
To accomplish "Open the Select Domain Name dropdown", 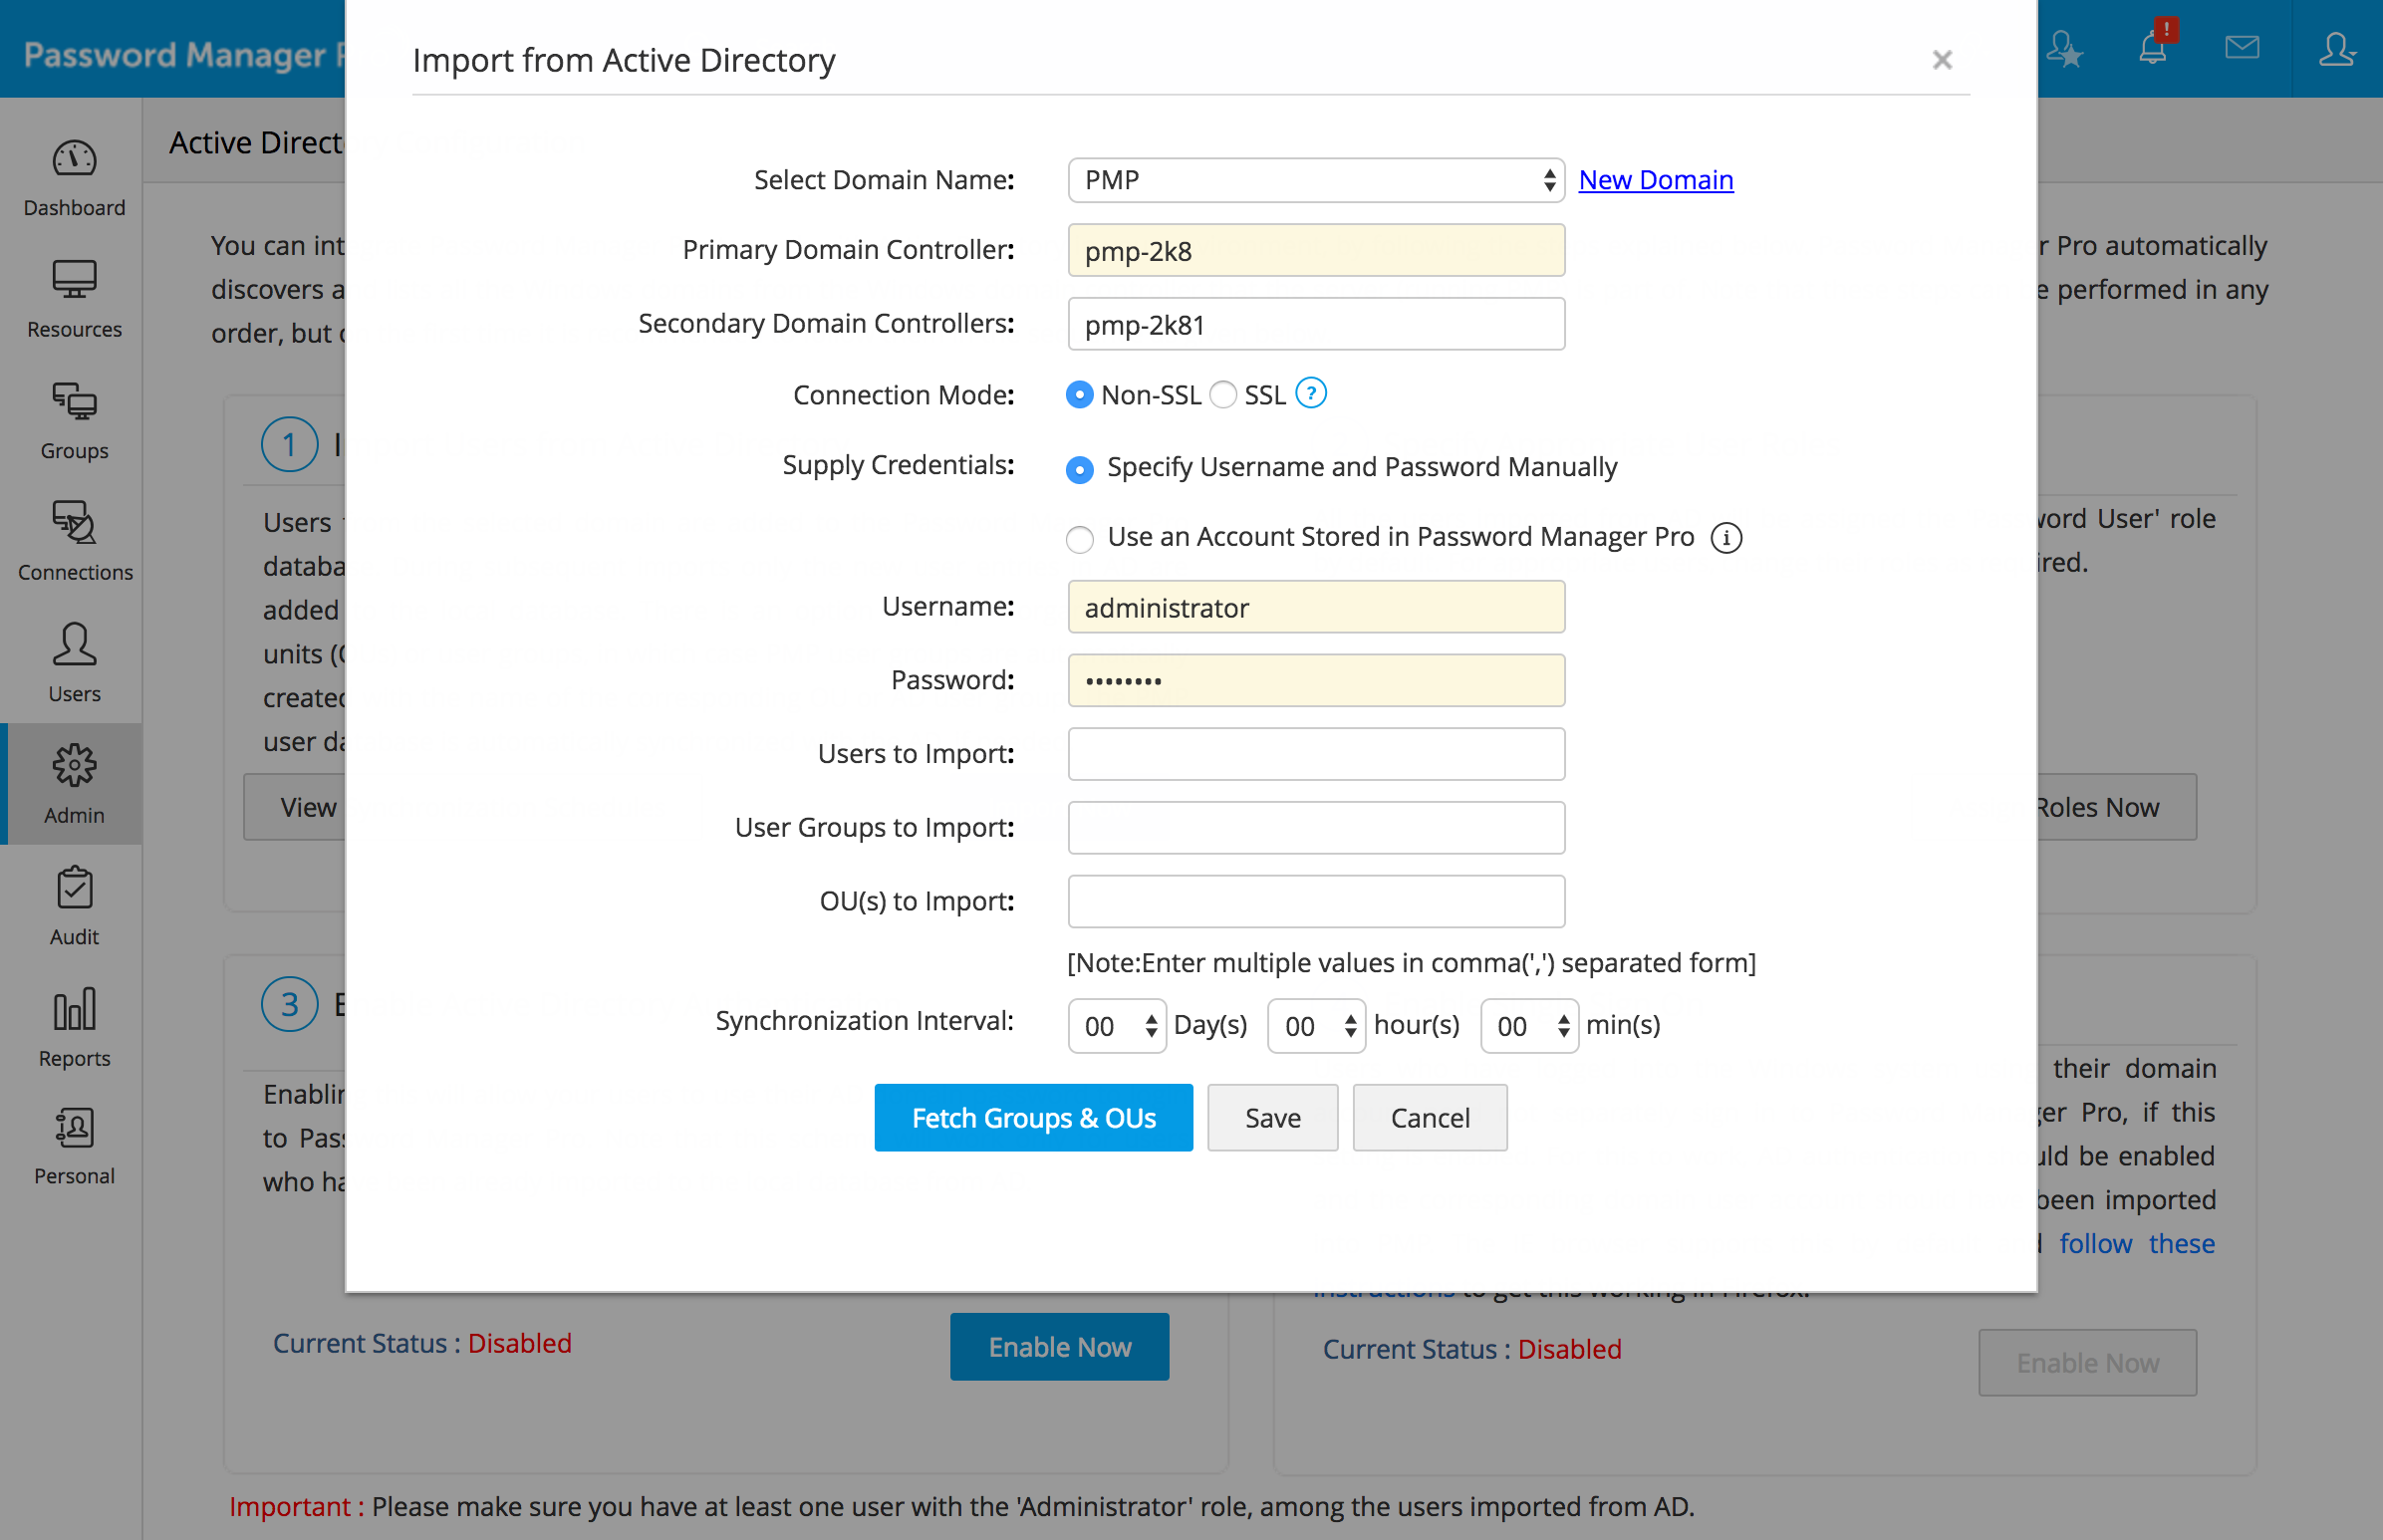I will coord(1315,180).
